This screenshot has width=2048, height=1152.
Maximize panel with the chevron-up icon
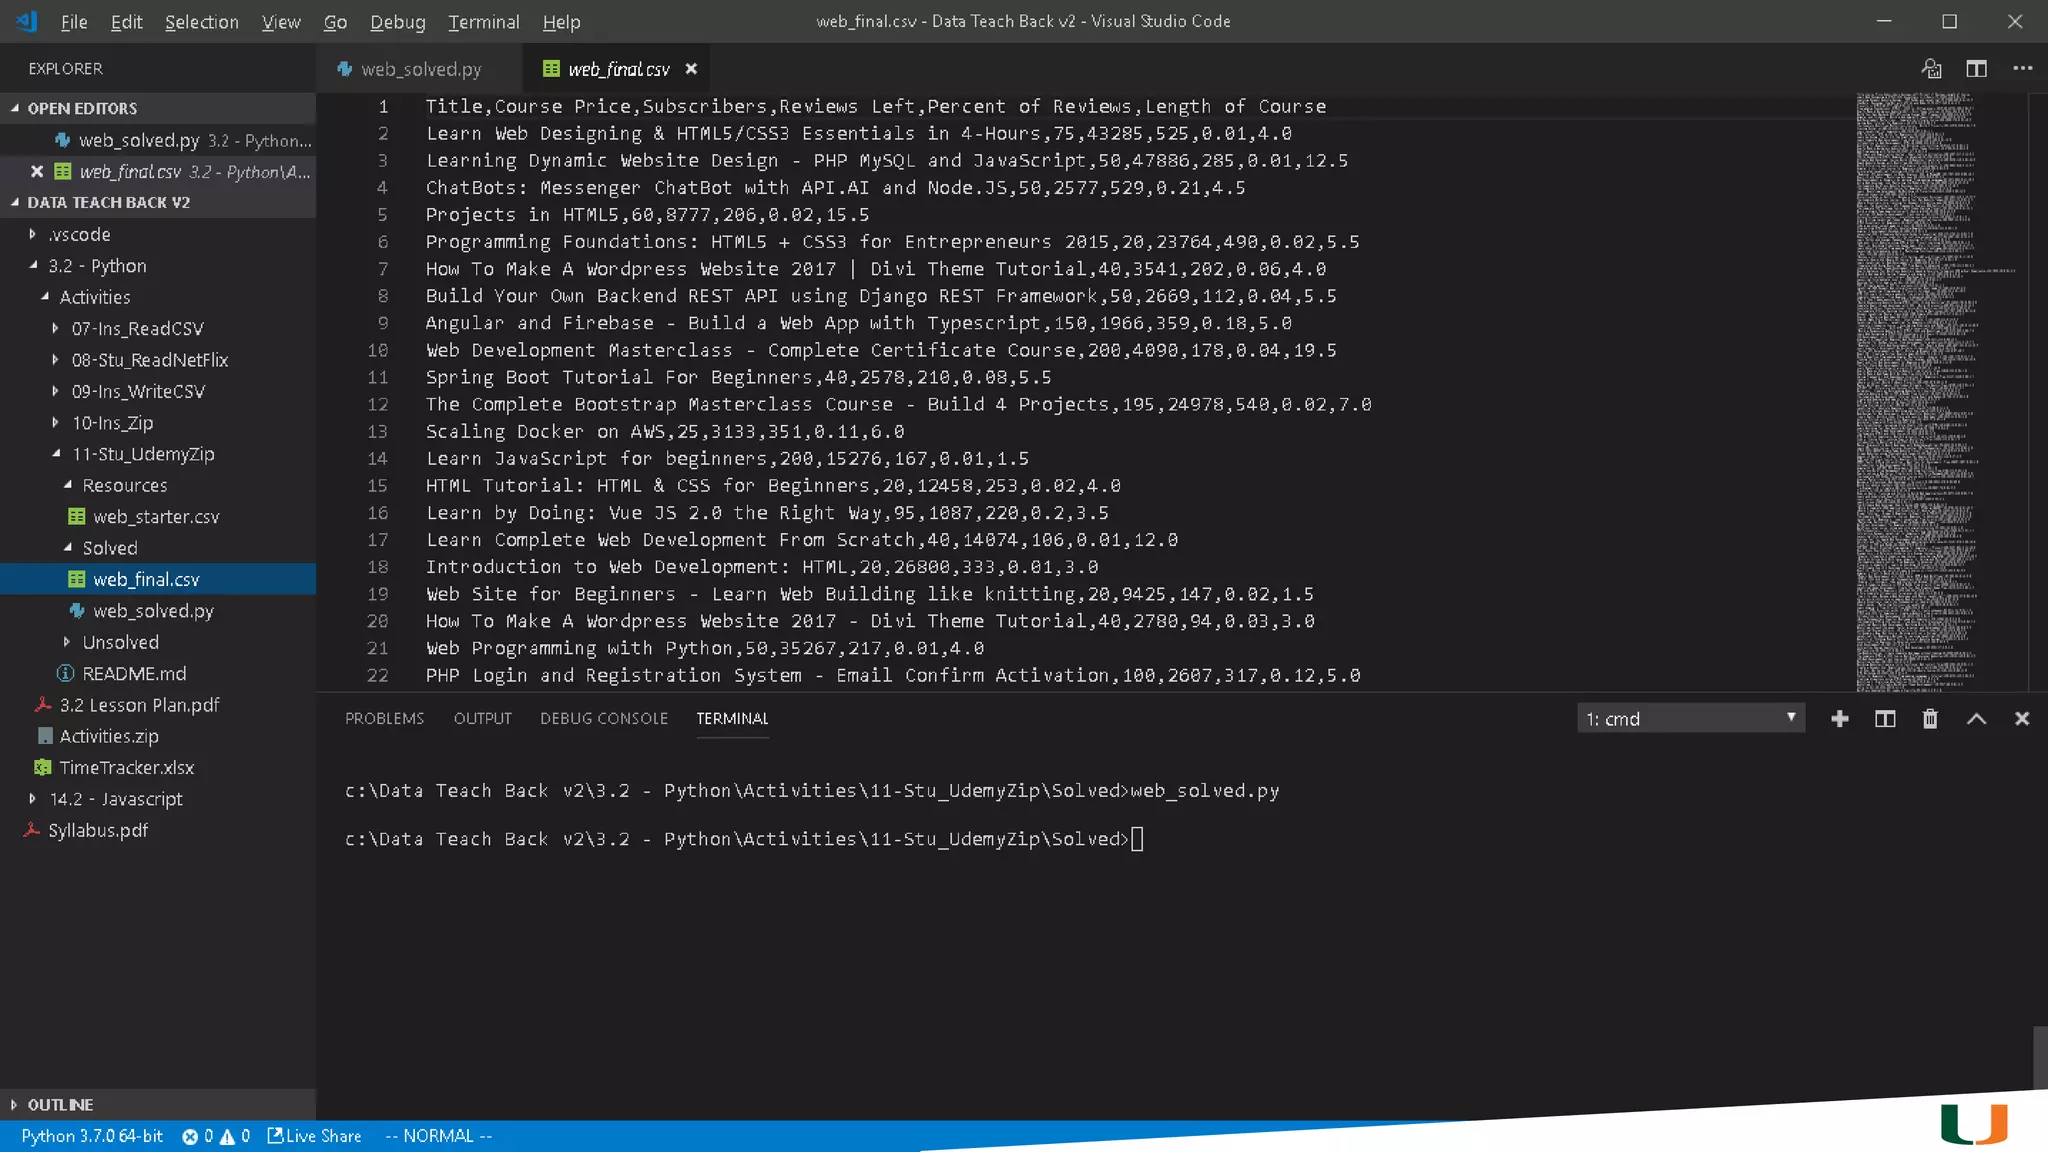point(1976,719)
